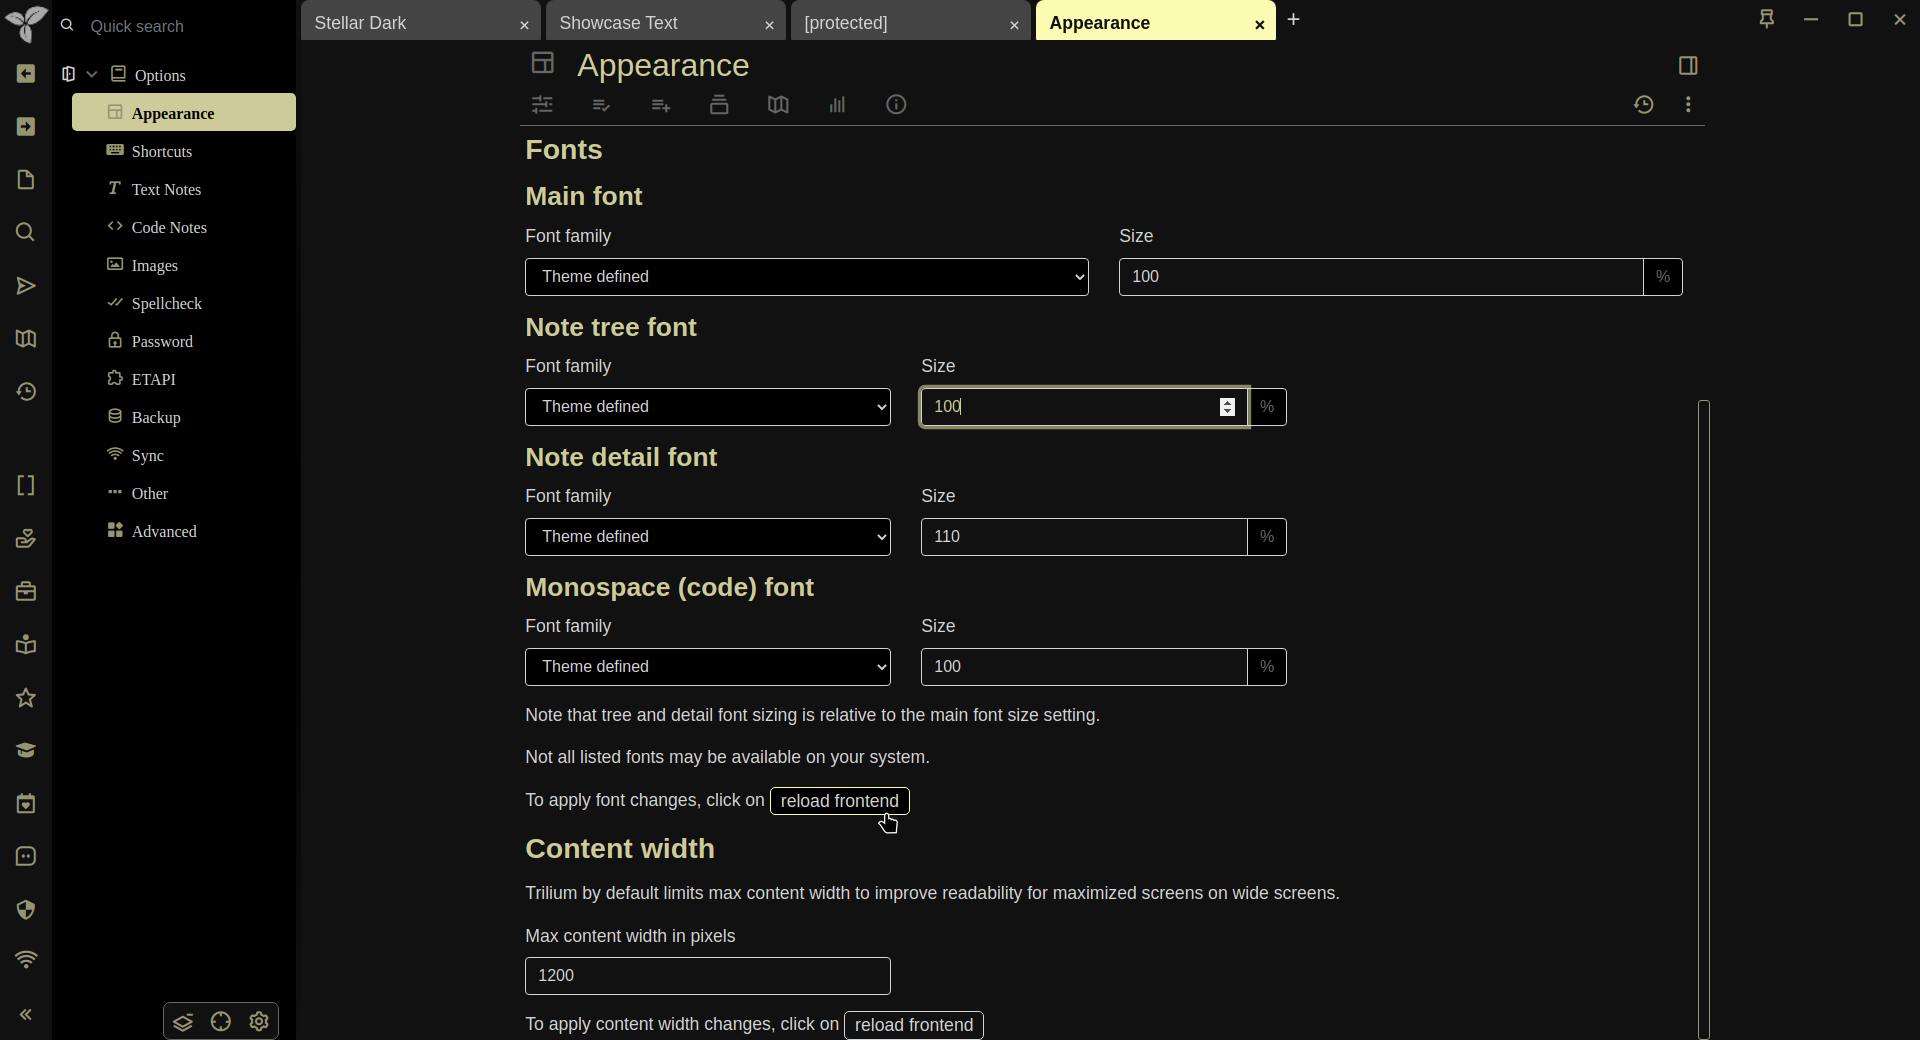Open the Main font family dropdown

pos(807,277)
